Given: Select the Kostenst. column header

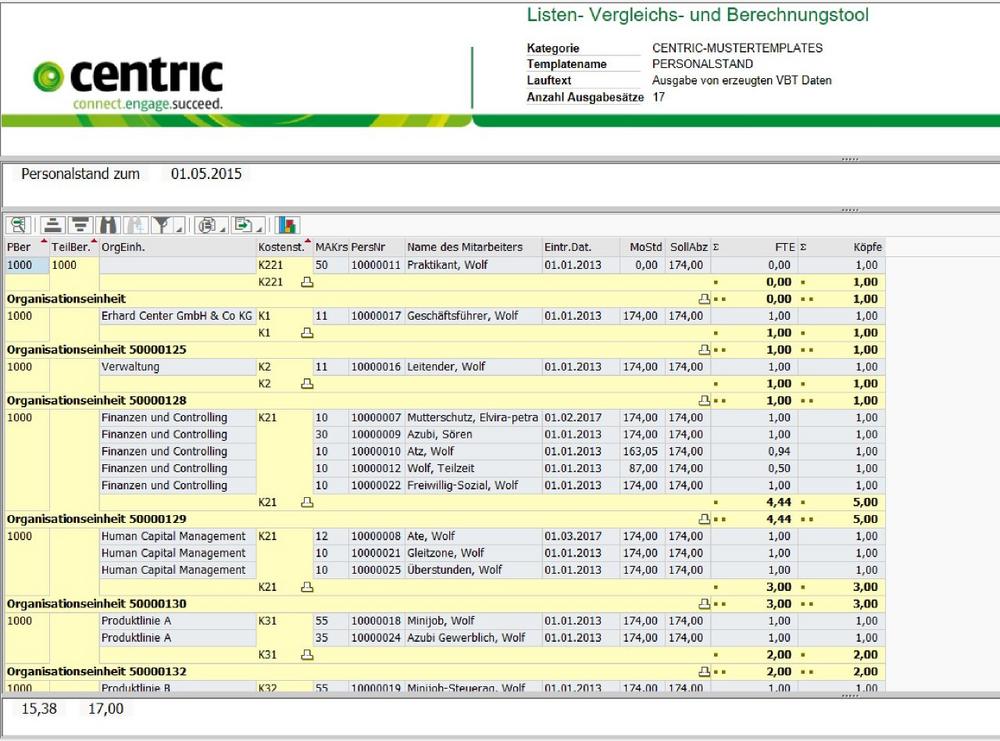Looking at the screenshot, I should (280, 247).
